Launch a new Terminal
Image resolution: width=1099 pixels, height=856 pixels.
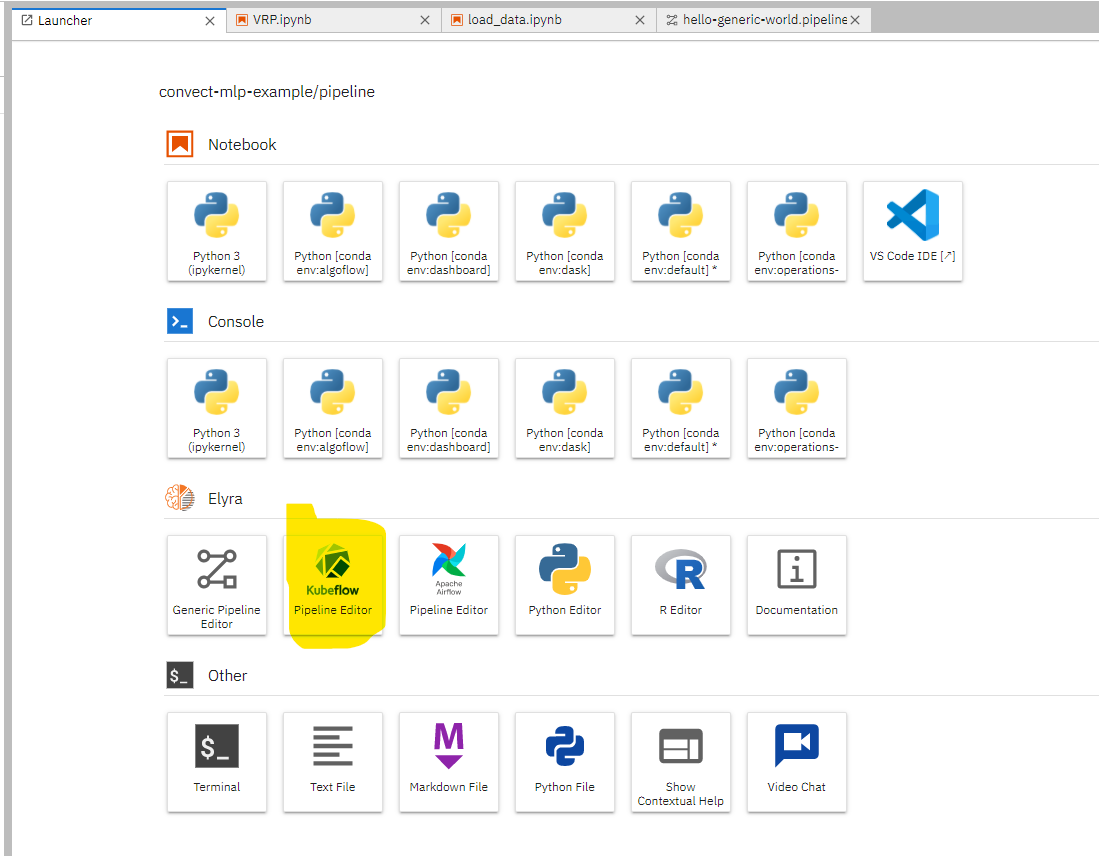217,762
